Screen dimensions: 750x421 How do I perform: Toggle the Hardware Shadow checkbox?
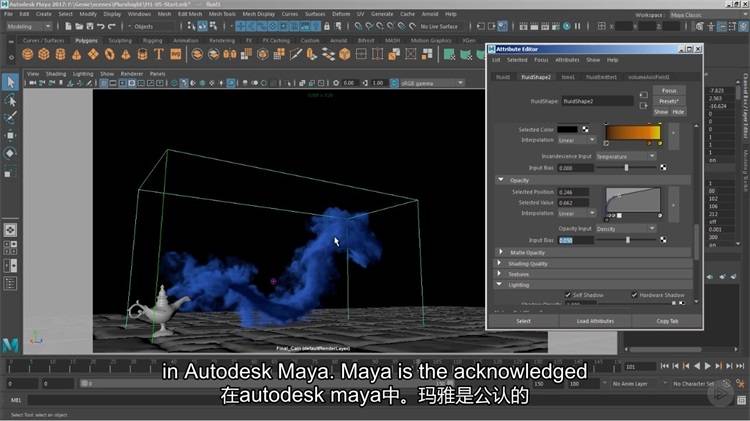tap(634, 295)
